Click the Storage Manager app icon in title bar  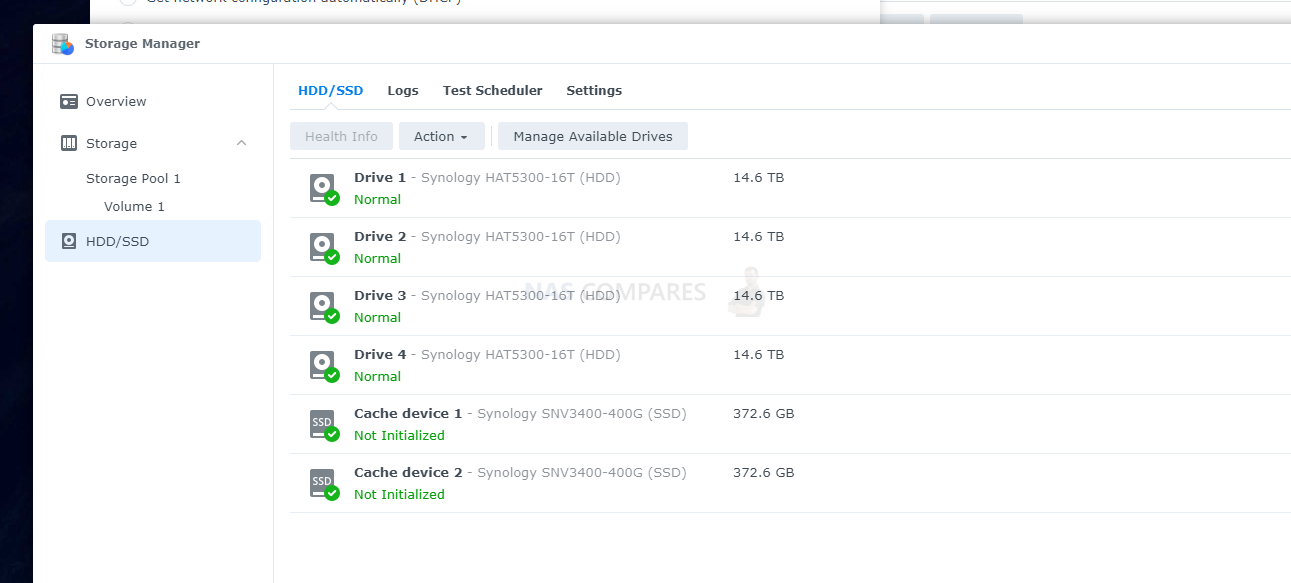click(x=63, y=44)
